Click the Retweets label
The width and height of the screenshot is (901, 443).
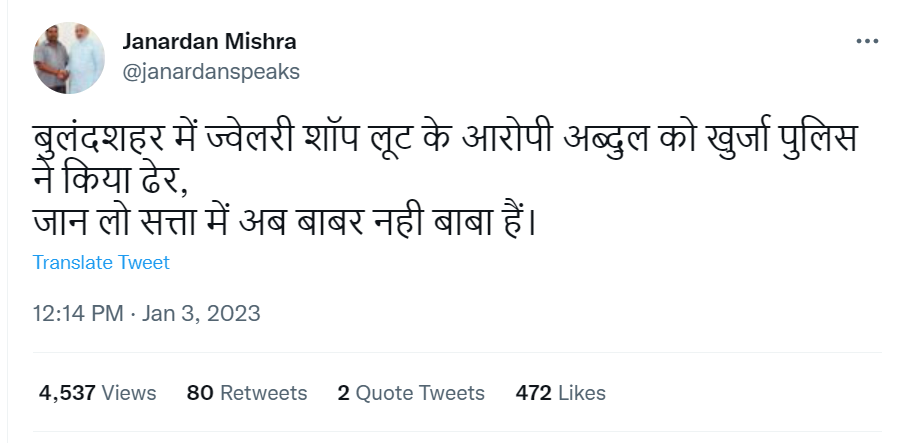tap(264, 393)
